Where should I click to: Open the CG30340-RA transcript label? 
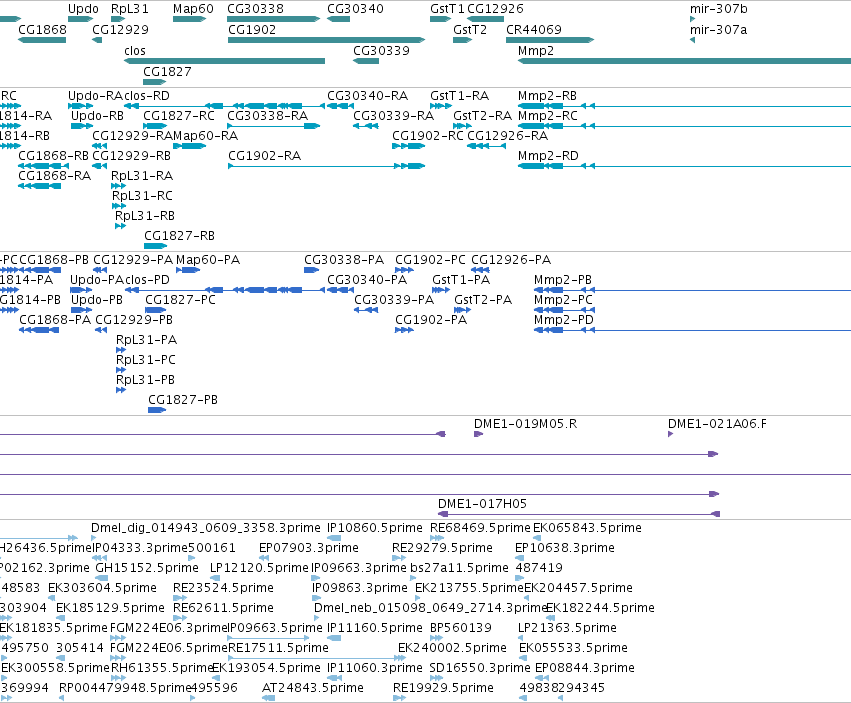pyautogui.click(x=367, y=96)
